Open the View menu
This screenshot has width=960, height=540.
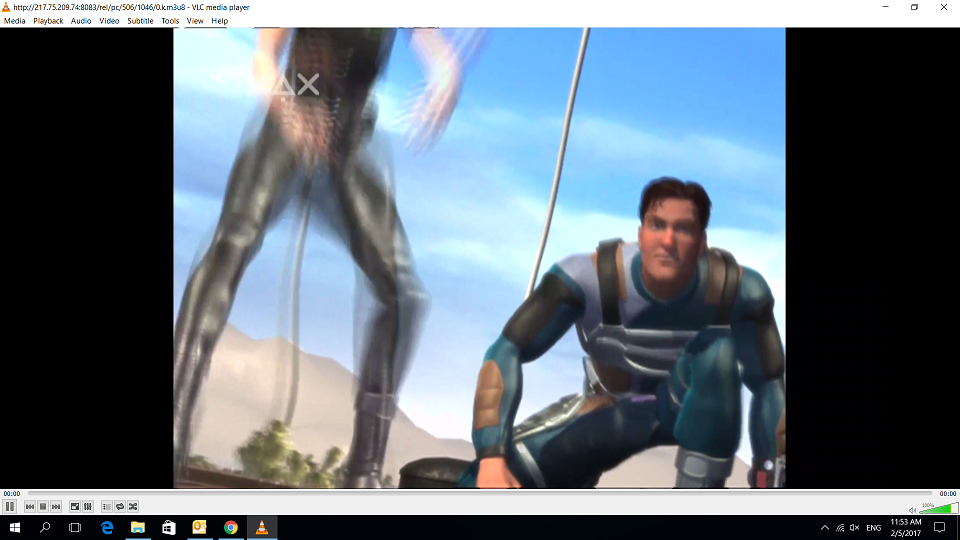coord(195,21)
